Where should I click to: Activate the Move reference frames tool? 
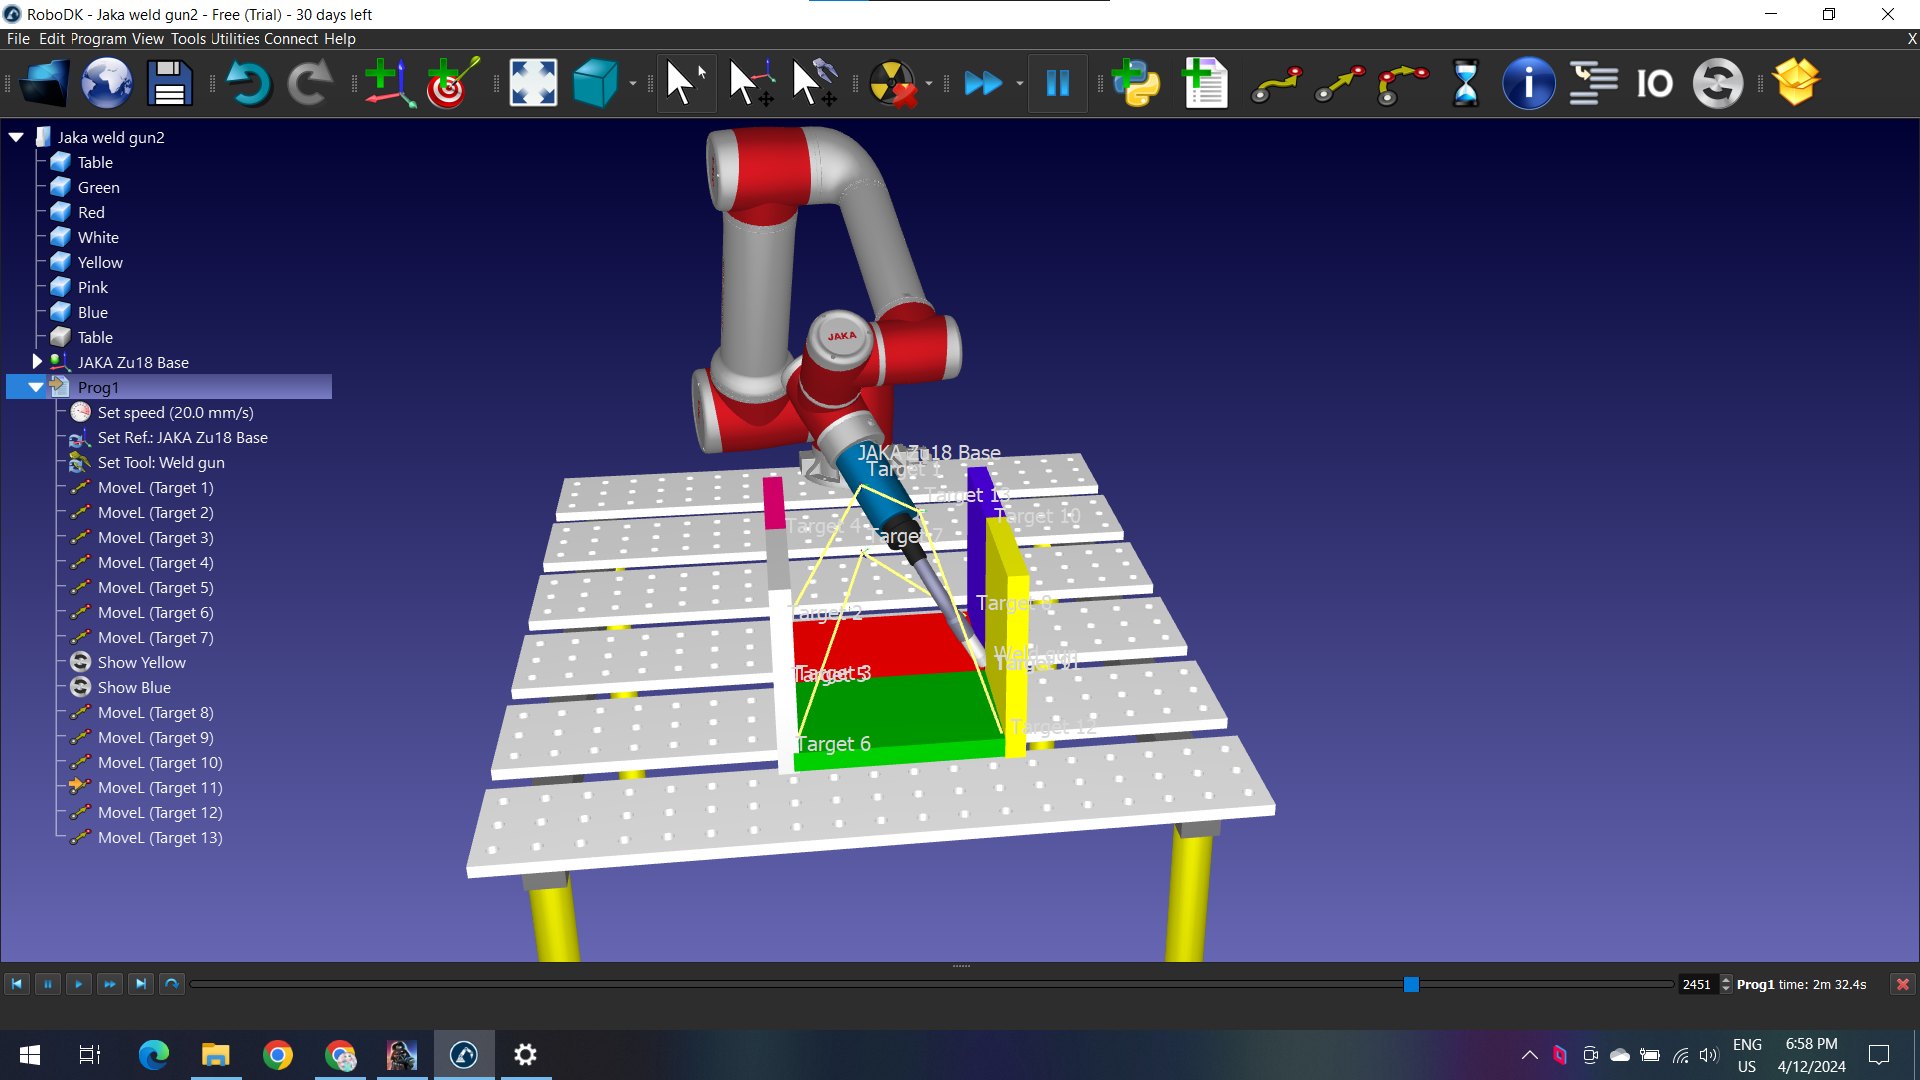click(750, 83)
